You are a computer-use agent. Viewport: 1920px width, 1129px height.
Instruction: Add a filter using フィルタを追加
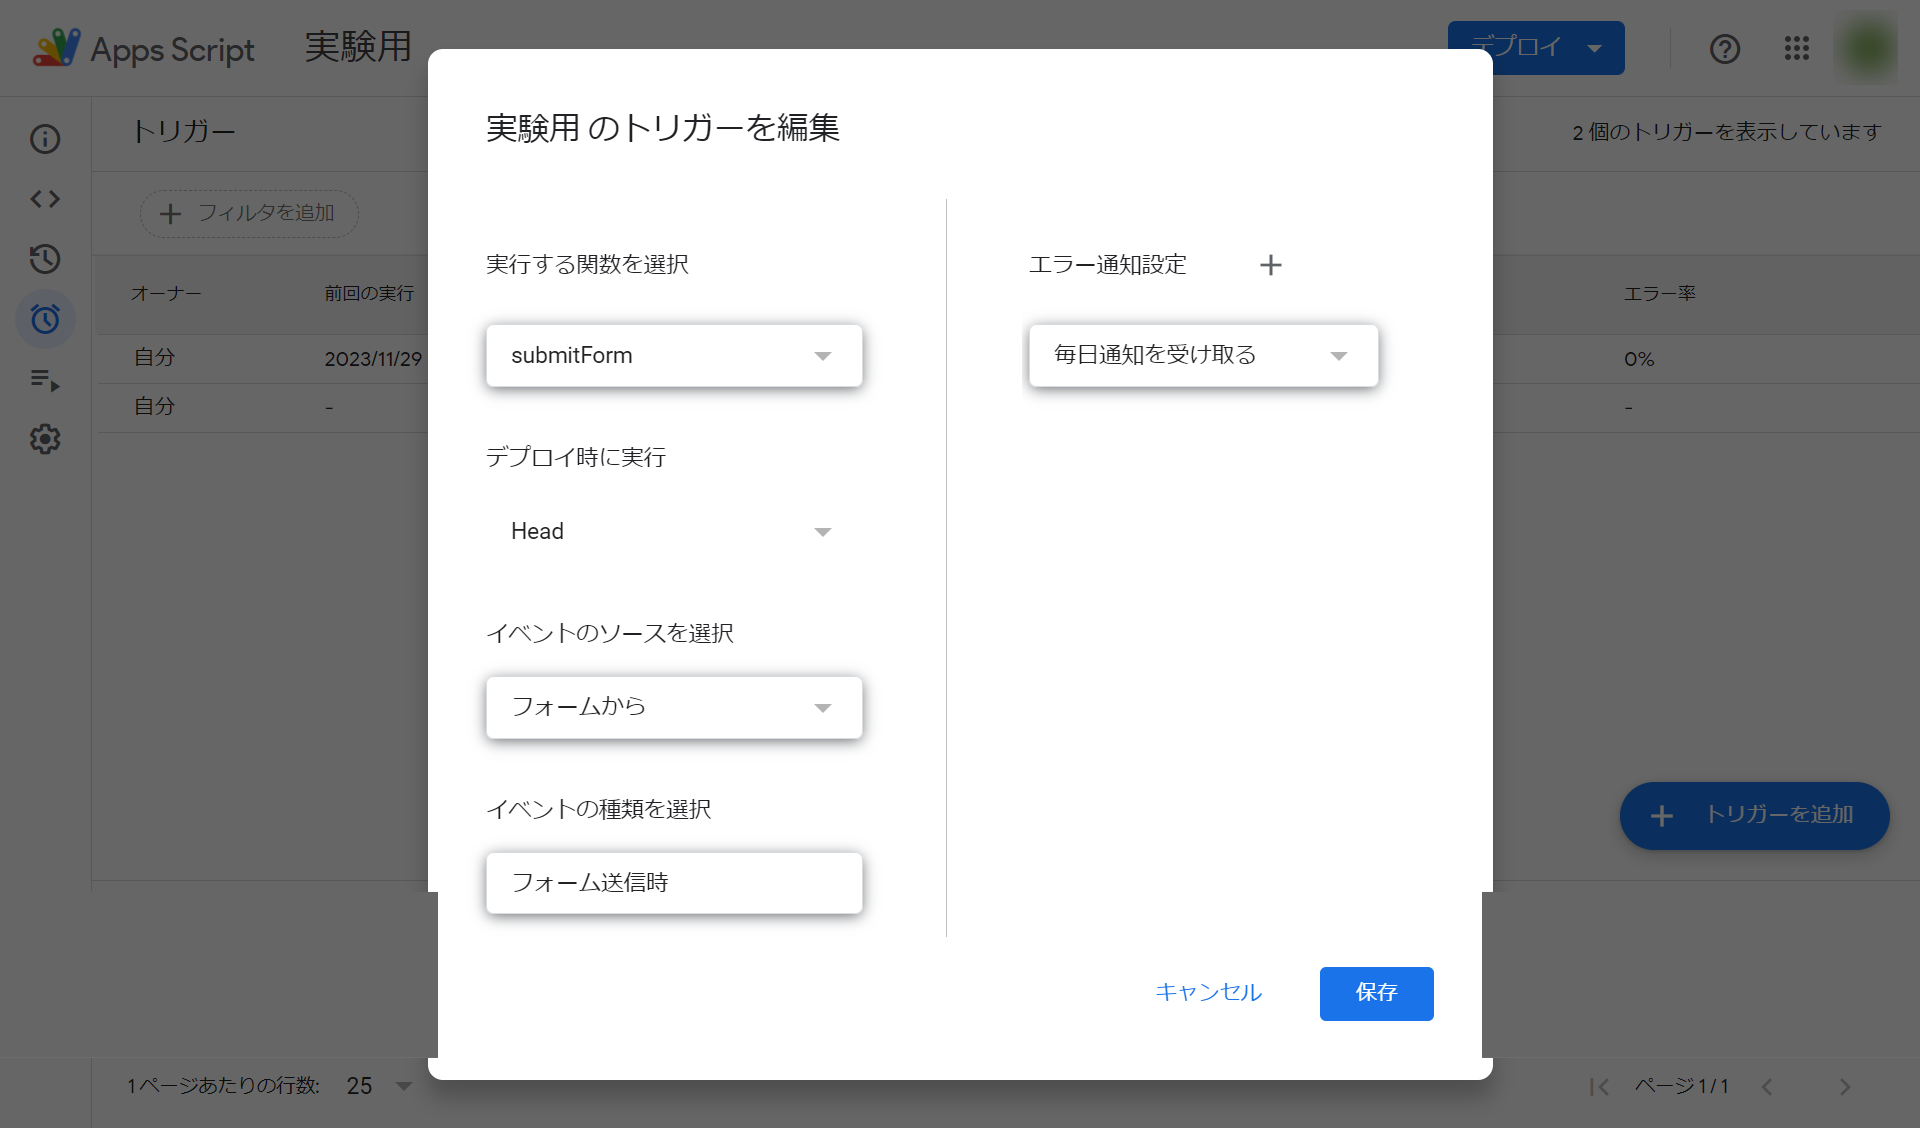(248, 213)
